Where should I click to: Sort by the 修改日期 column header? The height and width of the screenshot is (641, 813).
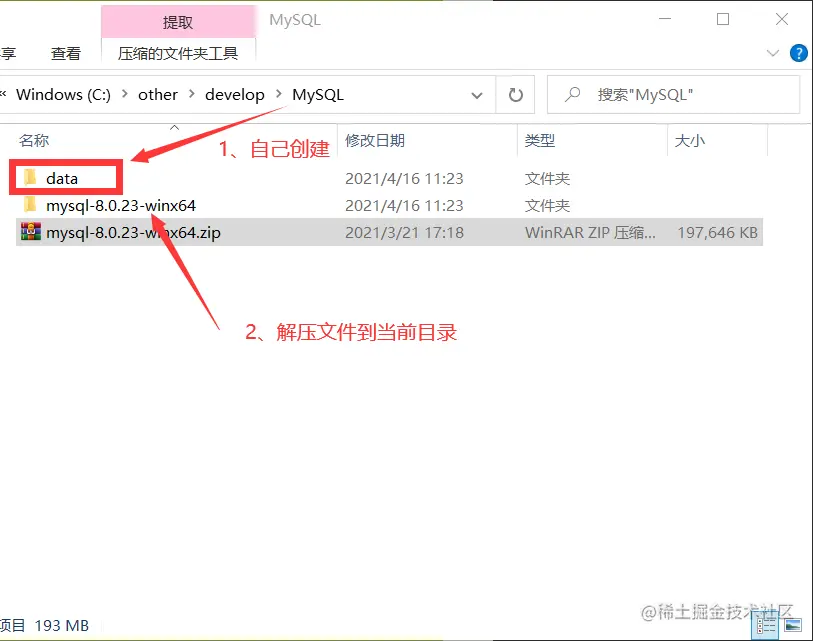375,140
